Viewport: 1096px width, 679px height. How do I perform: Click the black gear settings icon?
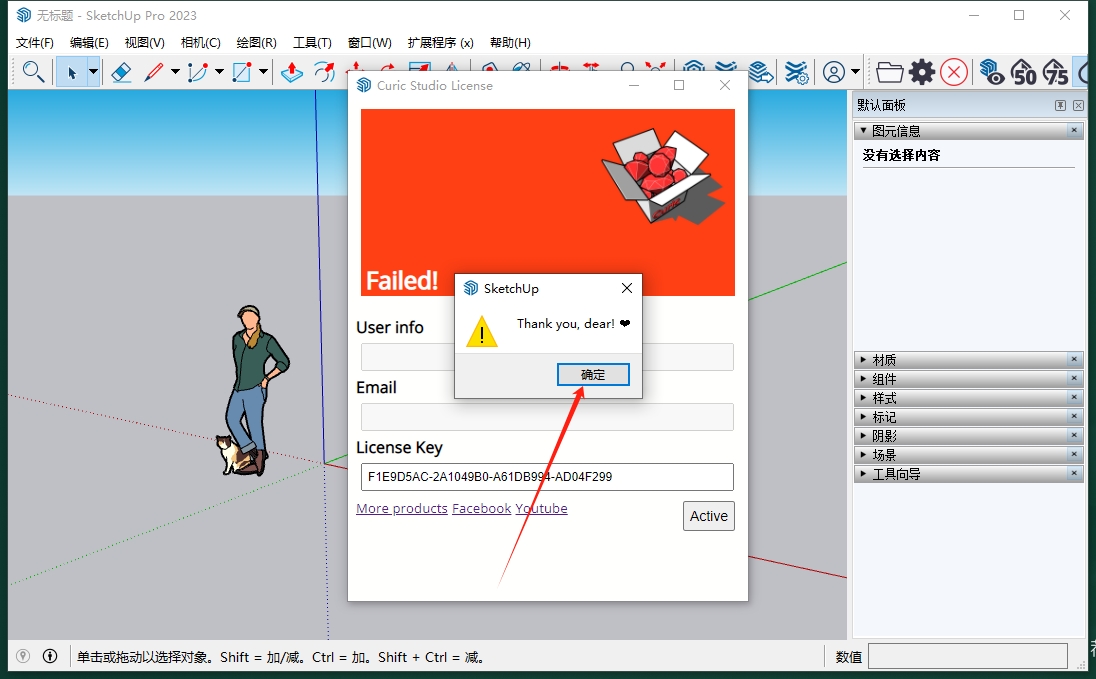(921, 72)
